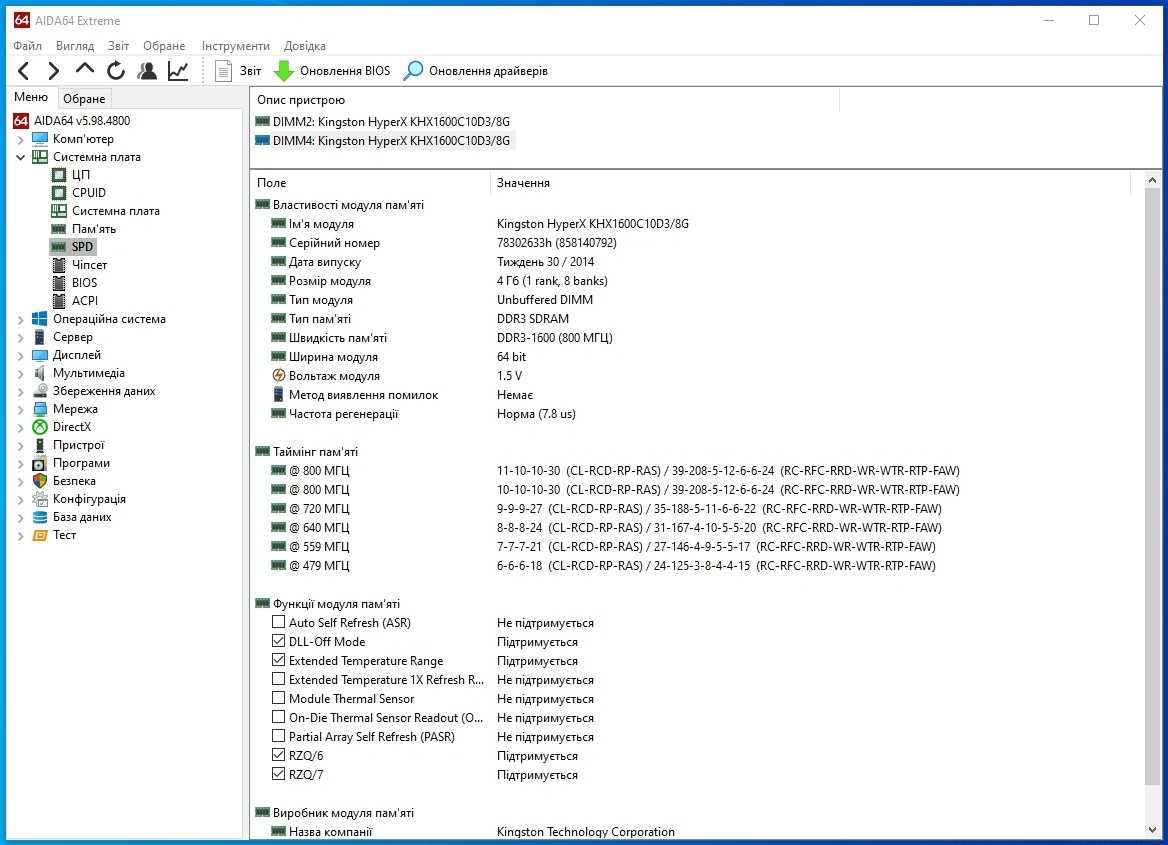Click the driver update magnifier icon
The height and width of the screenshot is (845, 1168).
click(x=413, y=71)
